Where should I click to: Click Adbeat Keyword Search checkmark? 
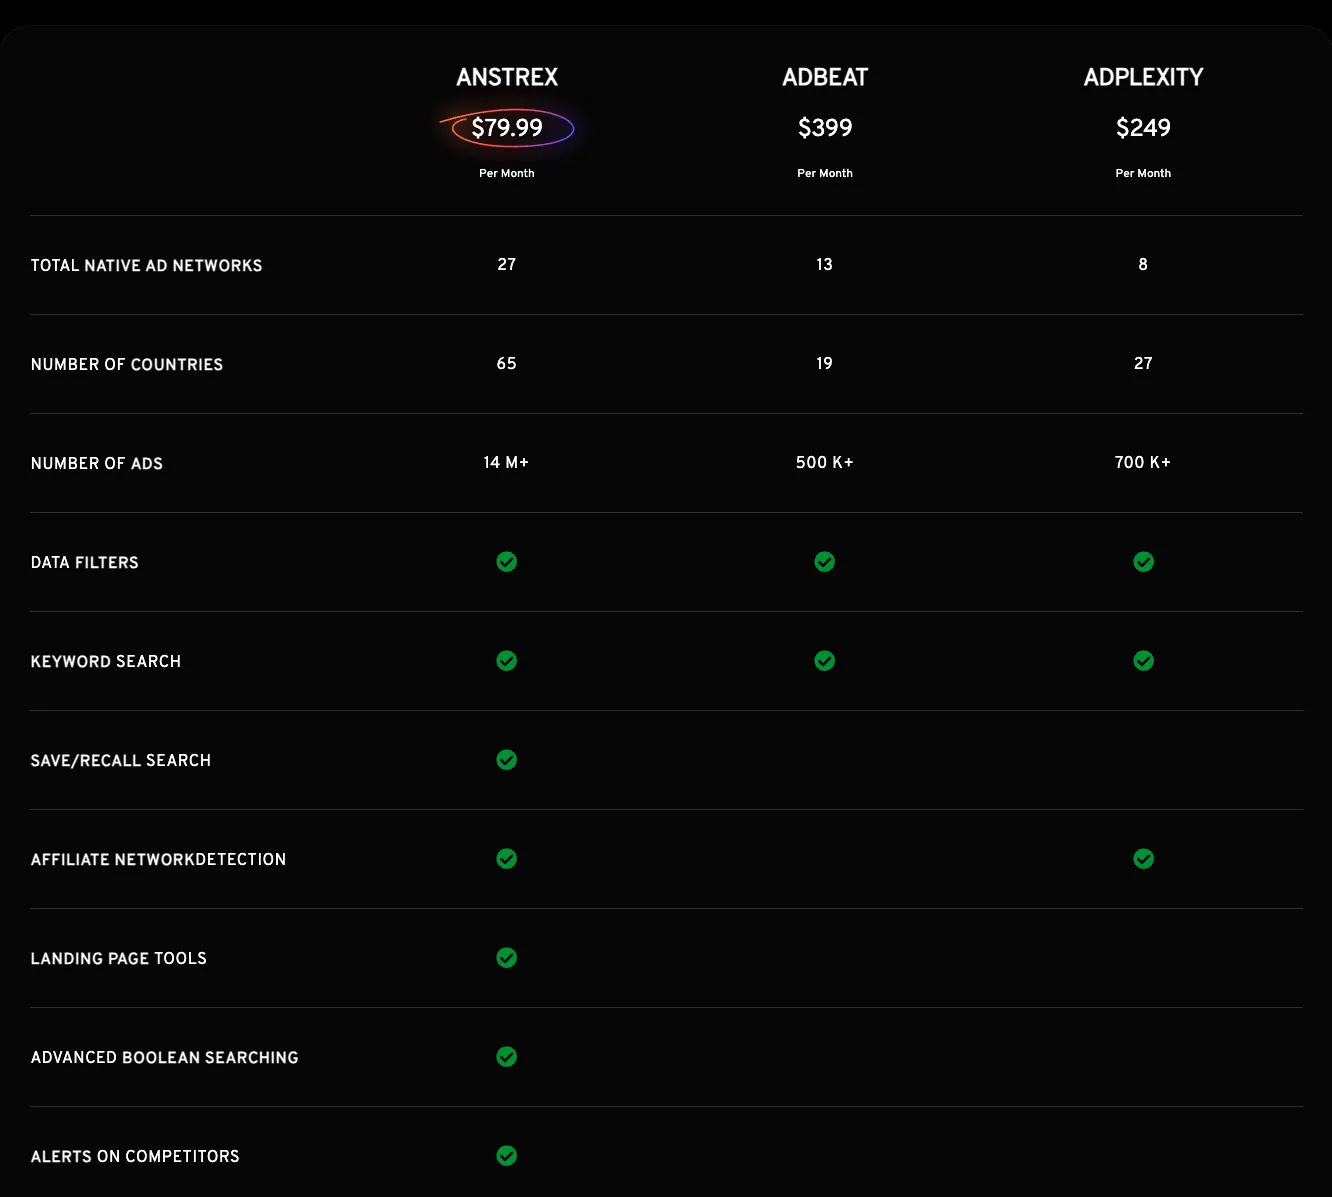point(825,661)
